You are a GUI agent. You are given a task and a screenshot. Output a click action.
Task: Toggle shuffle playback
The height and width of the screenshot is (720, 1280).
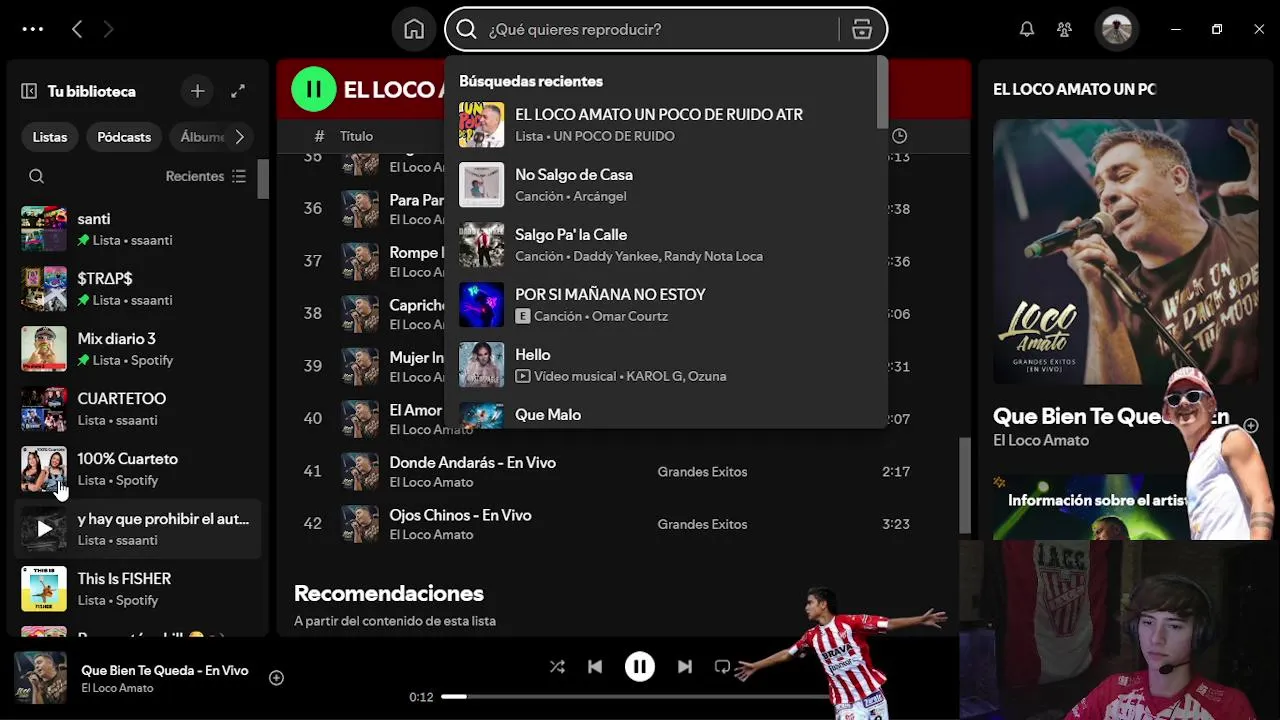(557, 667)
